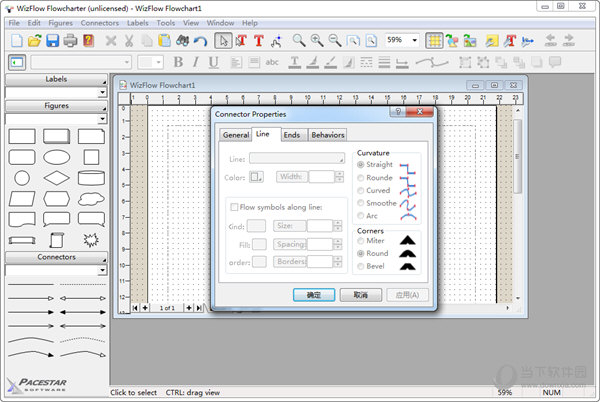Click the Cut scissors icon
600x402 pixels.
pyautogui.click(x=129, y=40)
